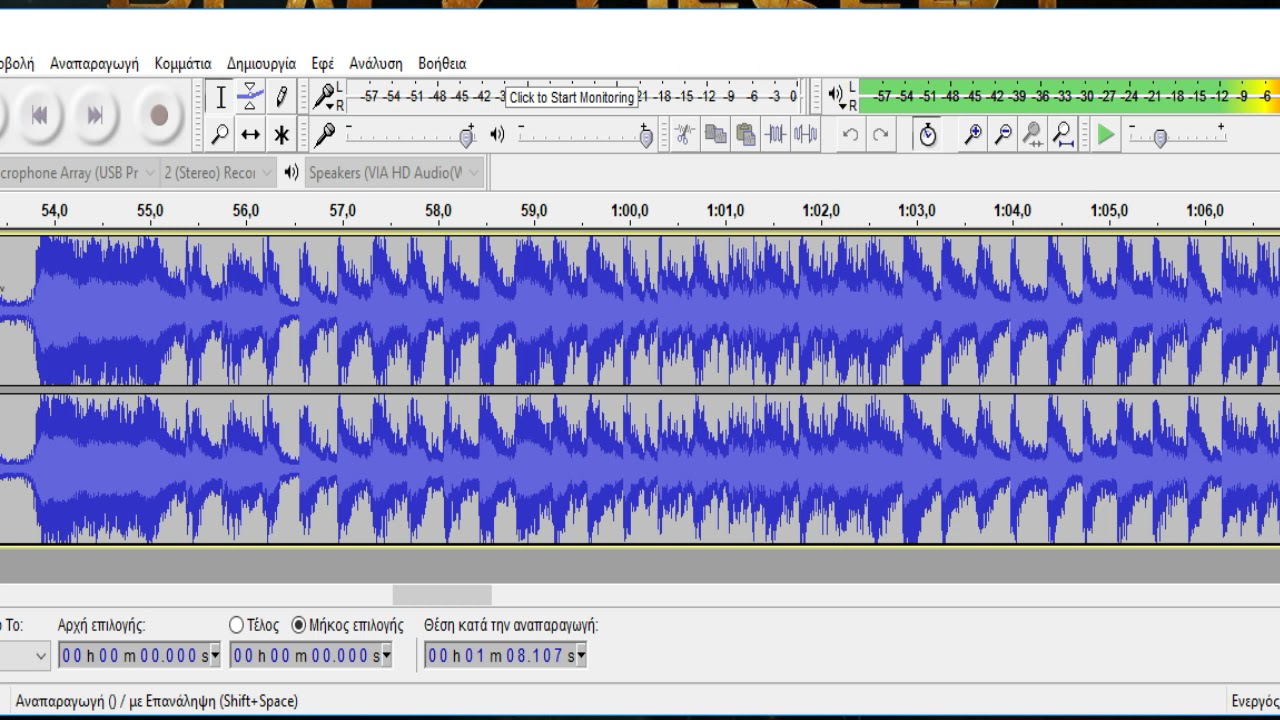Select the Envelope tool
The width and height of the screenshot is (1280, 720).
[x=250, y=97]
